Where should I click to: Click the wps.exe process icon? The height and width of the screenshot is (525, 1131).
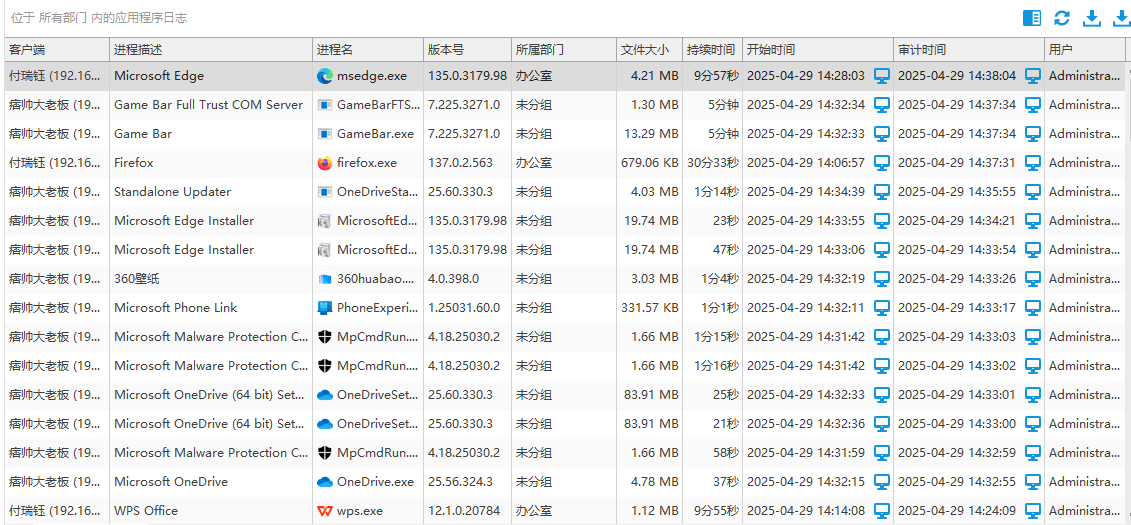tap(325, 511)
